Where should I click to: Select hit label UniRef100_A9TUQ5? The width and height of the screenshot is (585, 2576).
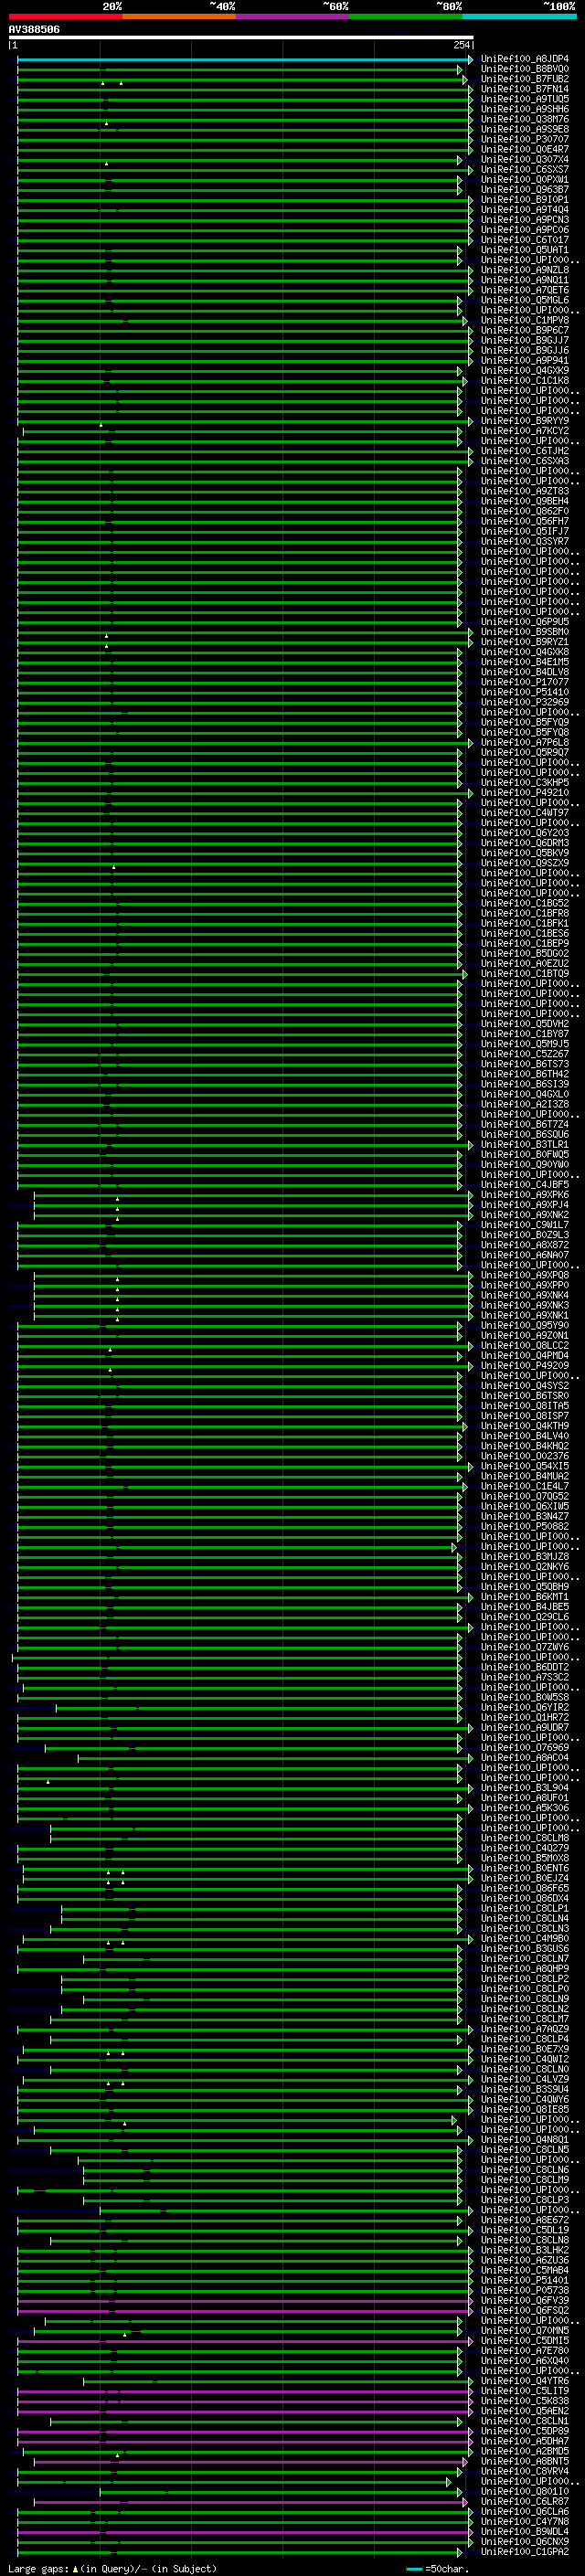click(x=525, y=99)
